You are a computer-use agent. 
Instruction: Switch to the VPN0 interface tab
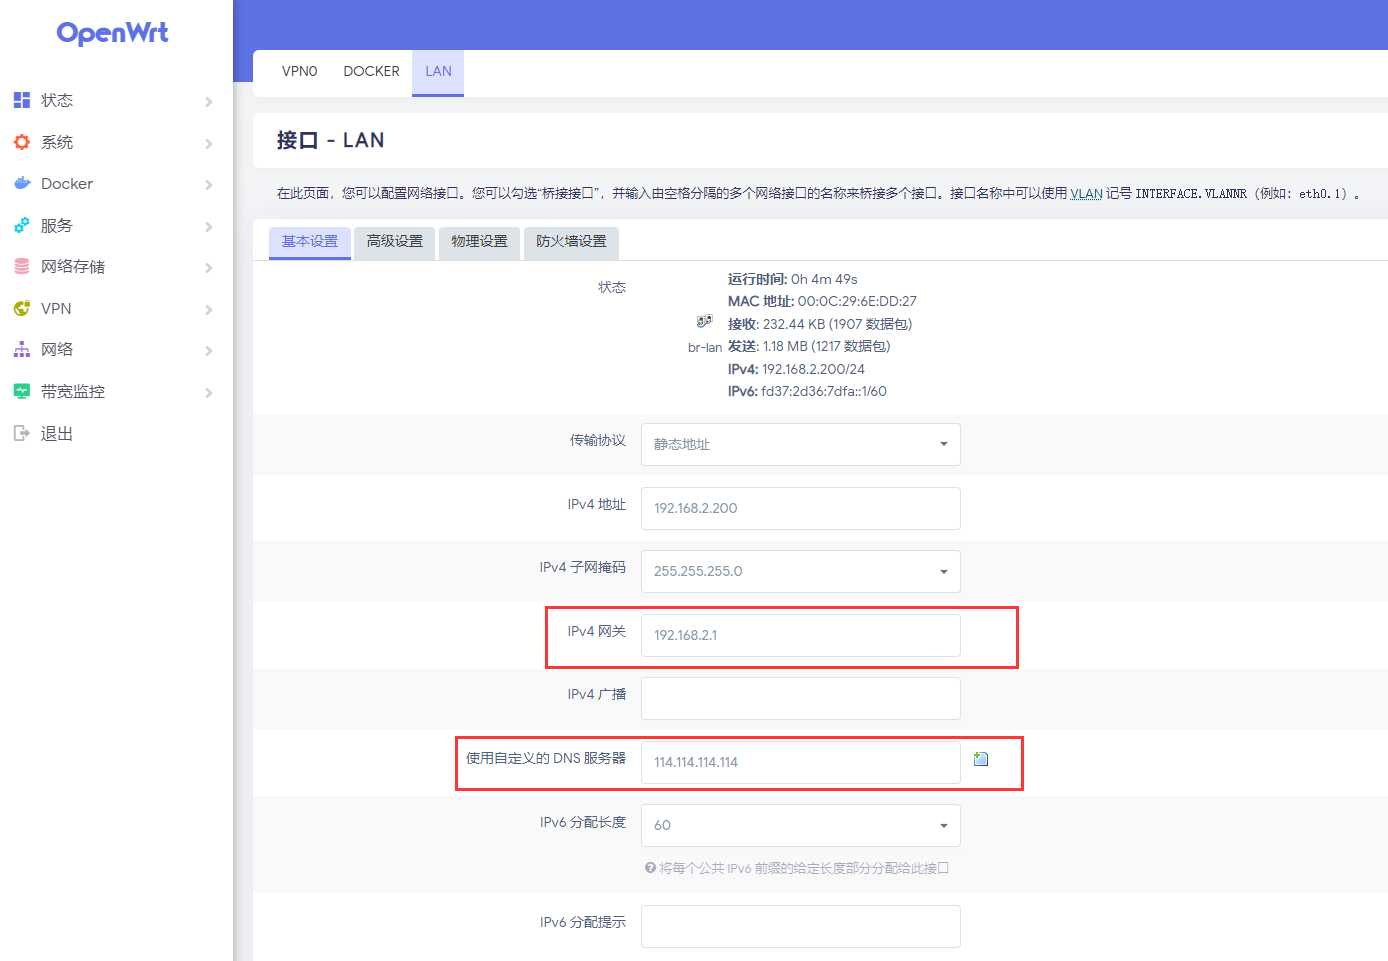point(299,71)
